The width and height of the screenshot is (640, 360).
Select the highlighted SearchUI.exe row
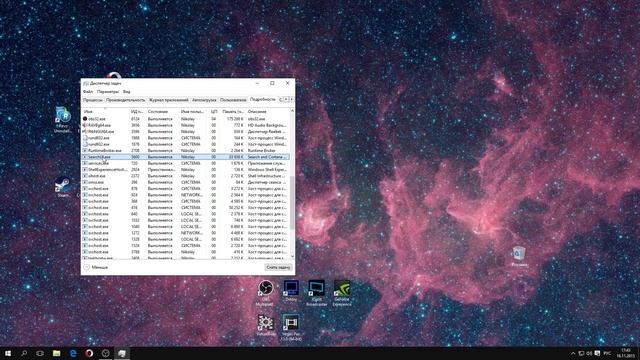186,157
